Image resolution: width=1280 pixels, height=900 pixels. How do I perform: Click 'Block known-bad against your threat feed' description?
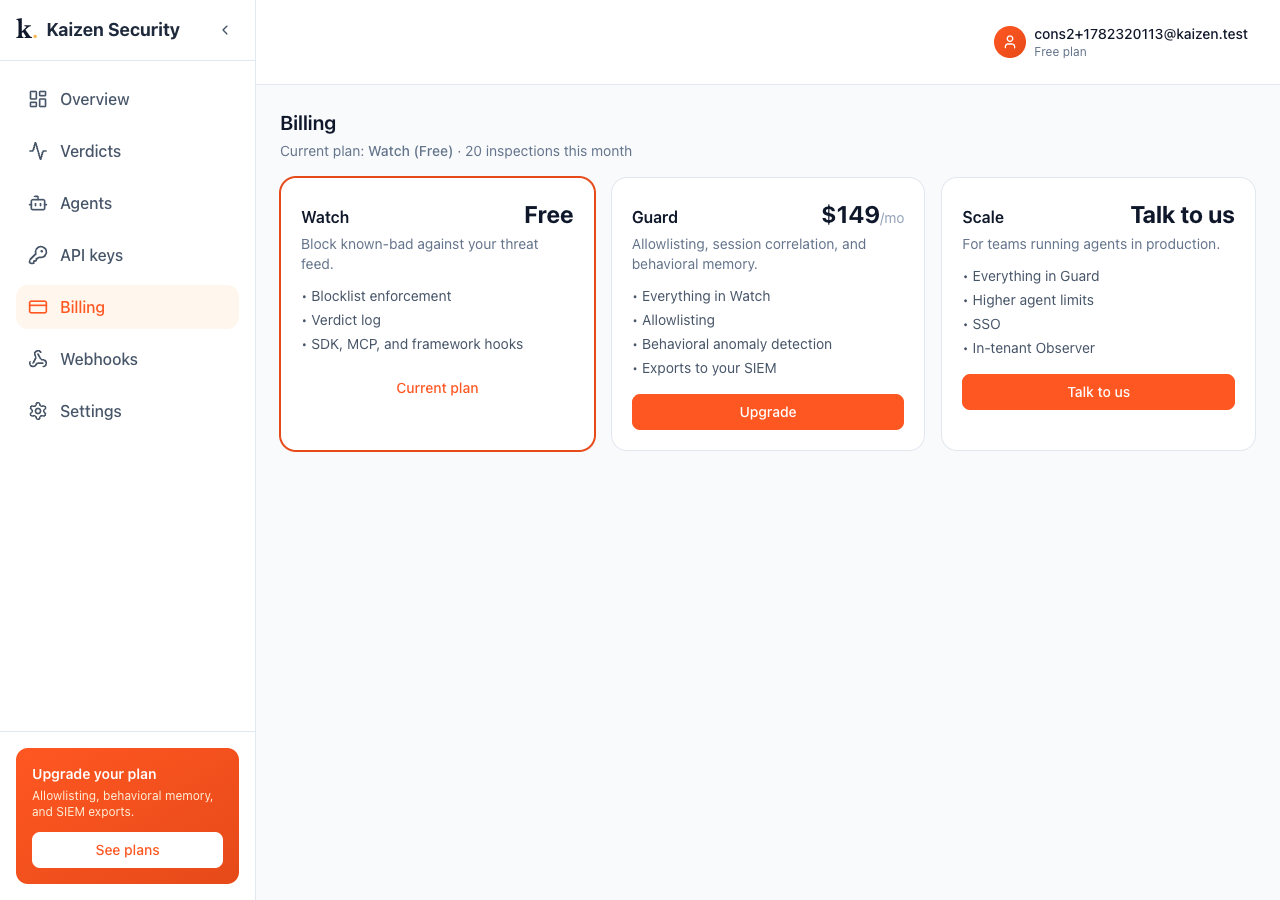420,254
